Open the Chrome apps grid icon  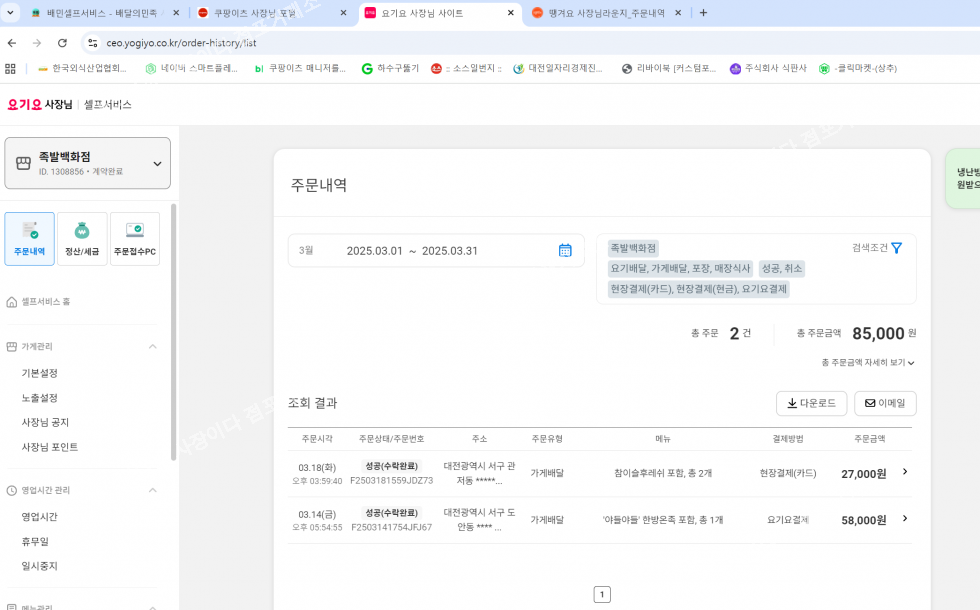point(11,68)
